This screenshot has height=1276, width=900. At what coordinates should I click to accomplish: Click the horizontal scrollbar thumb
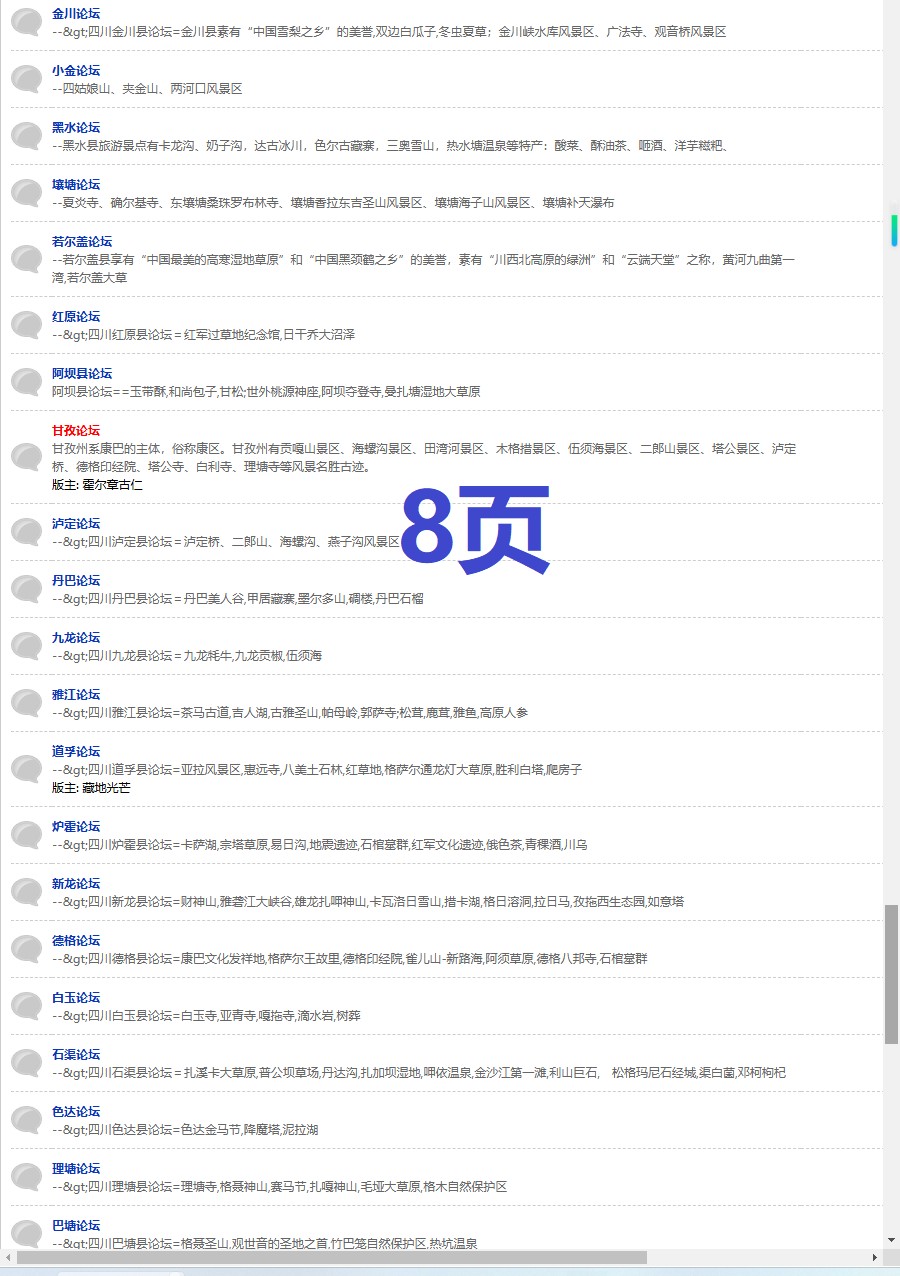click(x=330, y=1257)
